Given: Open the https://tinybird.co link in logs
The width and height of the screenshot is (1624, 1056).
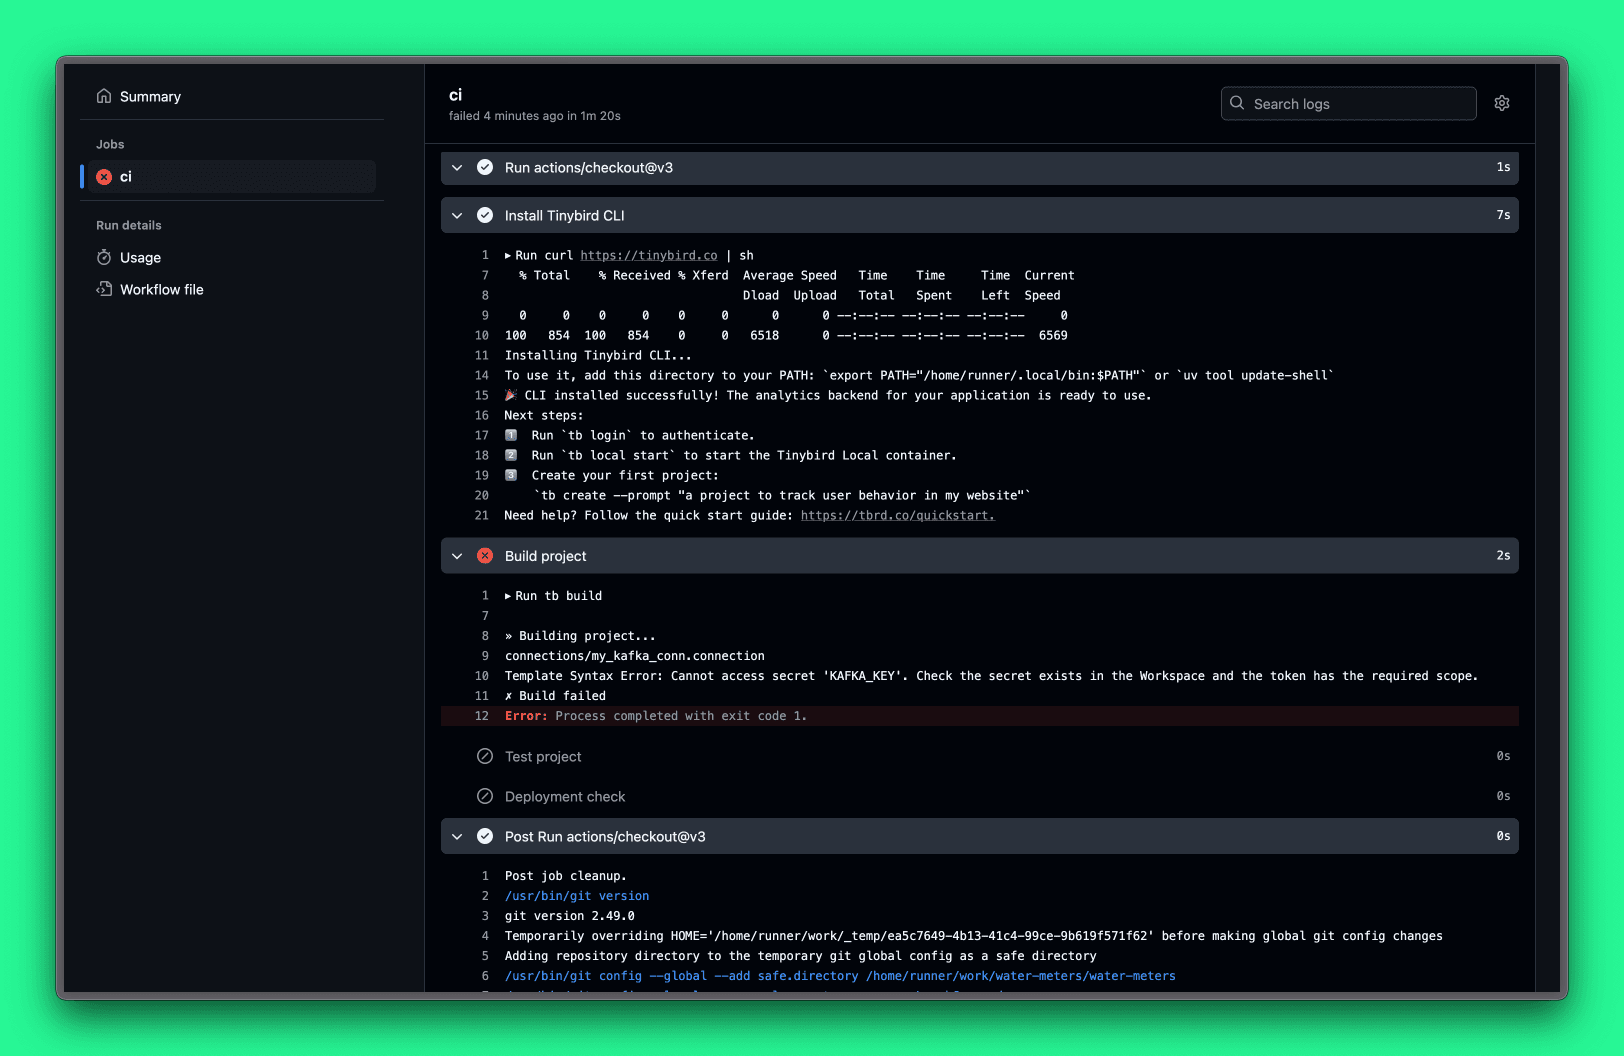Looking at the screenshot, I should pos(648,255).
